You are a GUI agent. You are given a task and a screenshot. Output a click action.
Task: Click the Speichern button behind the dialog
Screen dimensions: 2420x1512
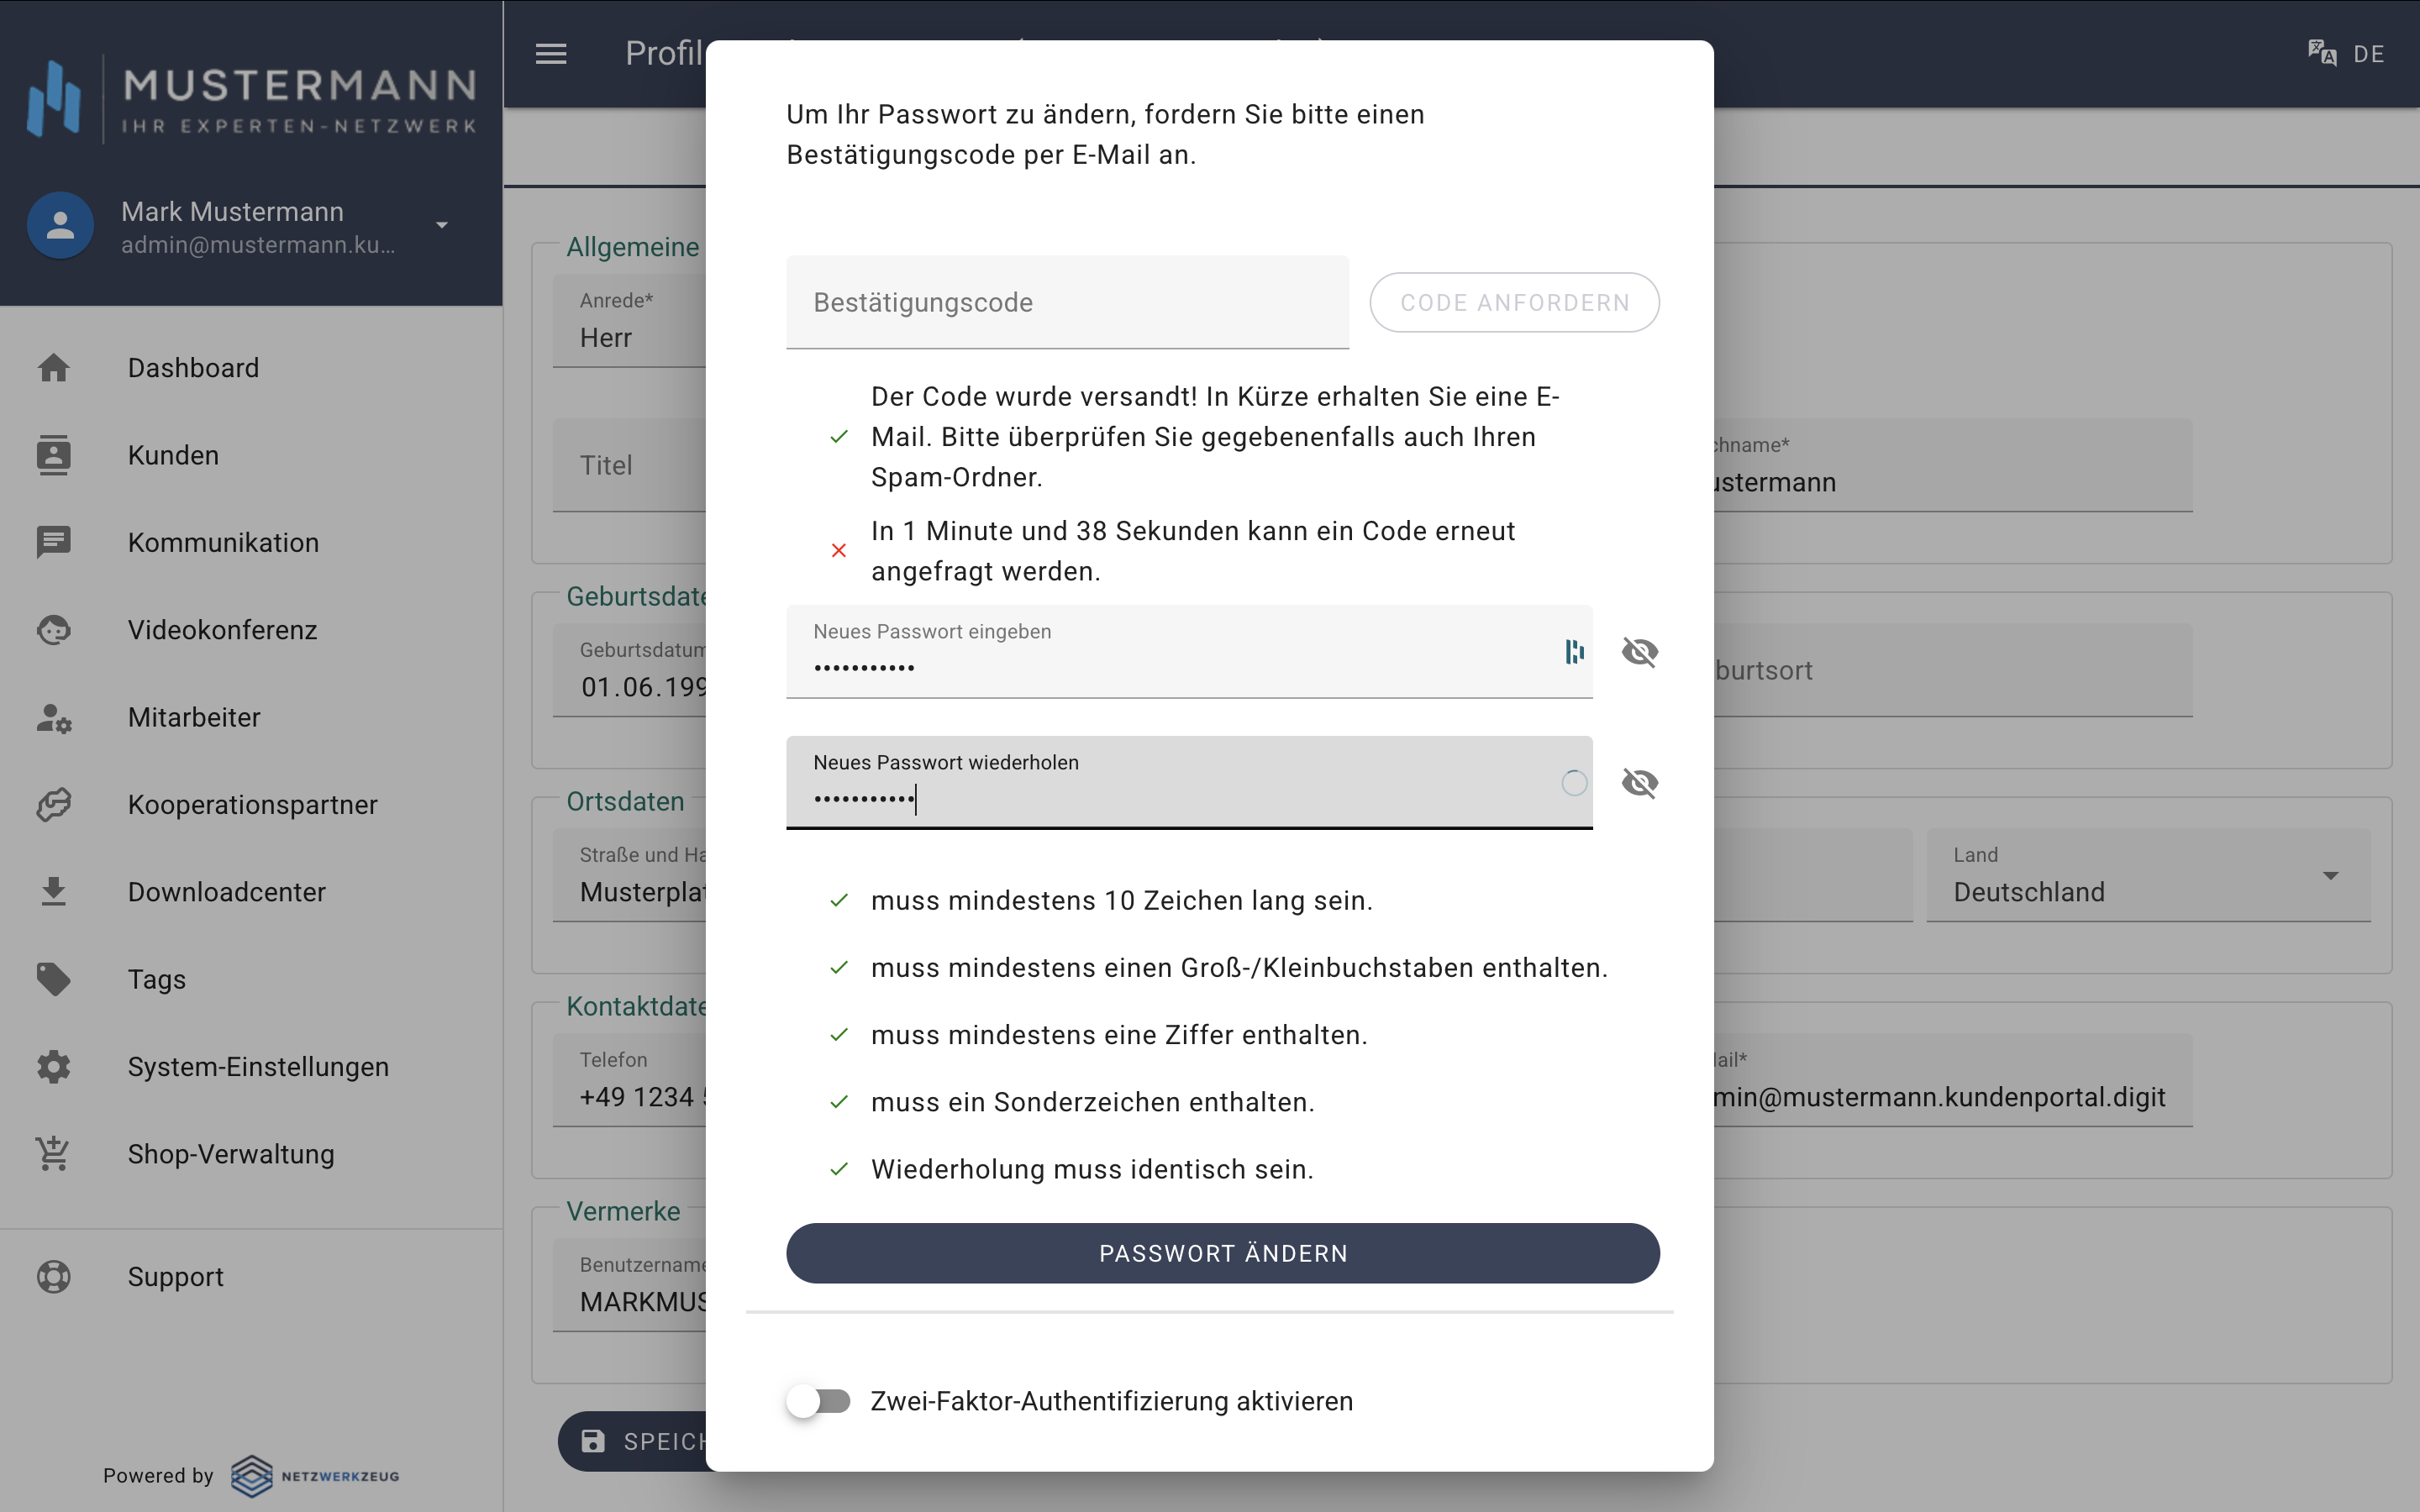[x=632, y=1441]
